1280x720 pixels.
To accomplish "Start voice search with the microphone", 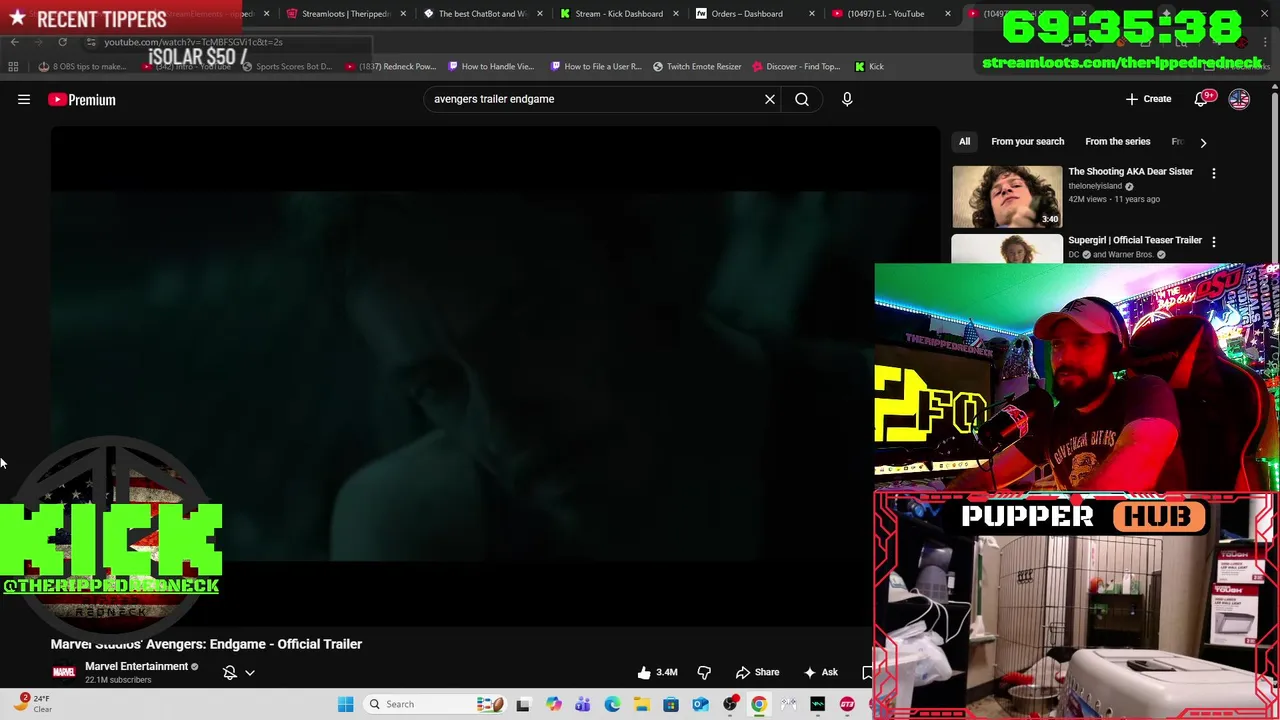I will [x=847, y=99].
